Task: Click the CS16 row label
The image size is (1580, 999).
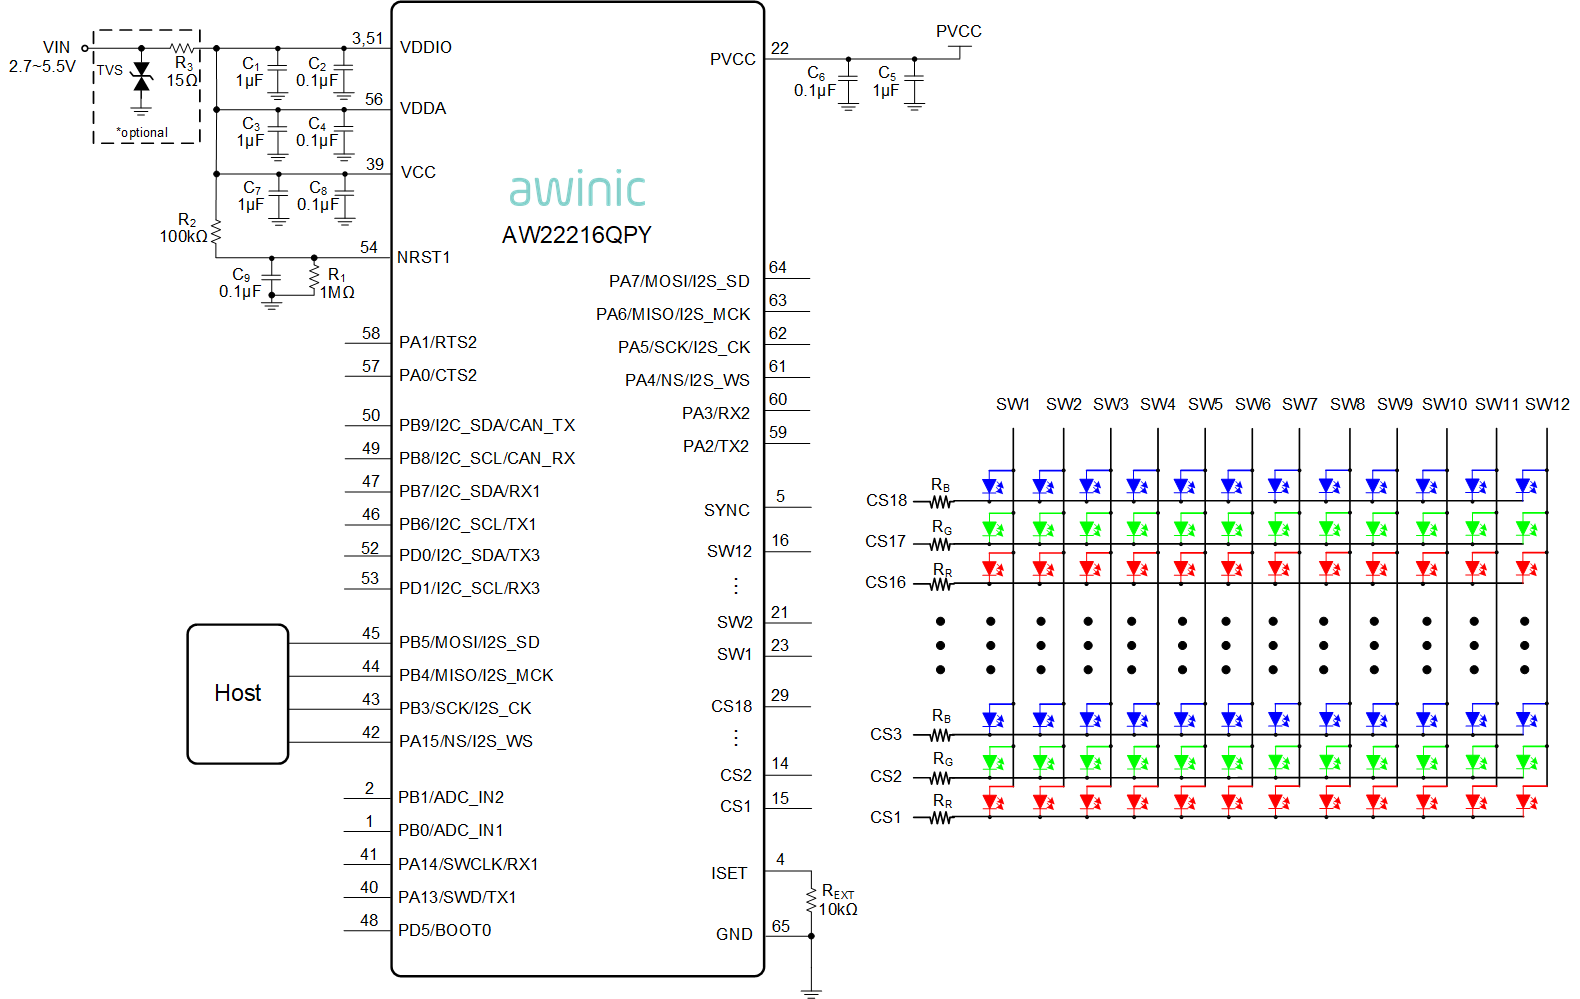Action: 886,582
